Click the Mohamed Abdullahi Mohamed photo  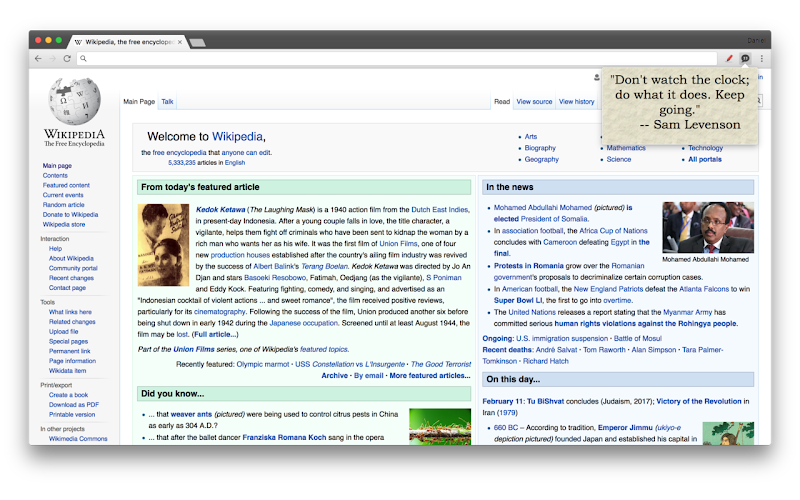(x=708, y=228)
